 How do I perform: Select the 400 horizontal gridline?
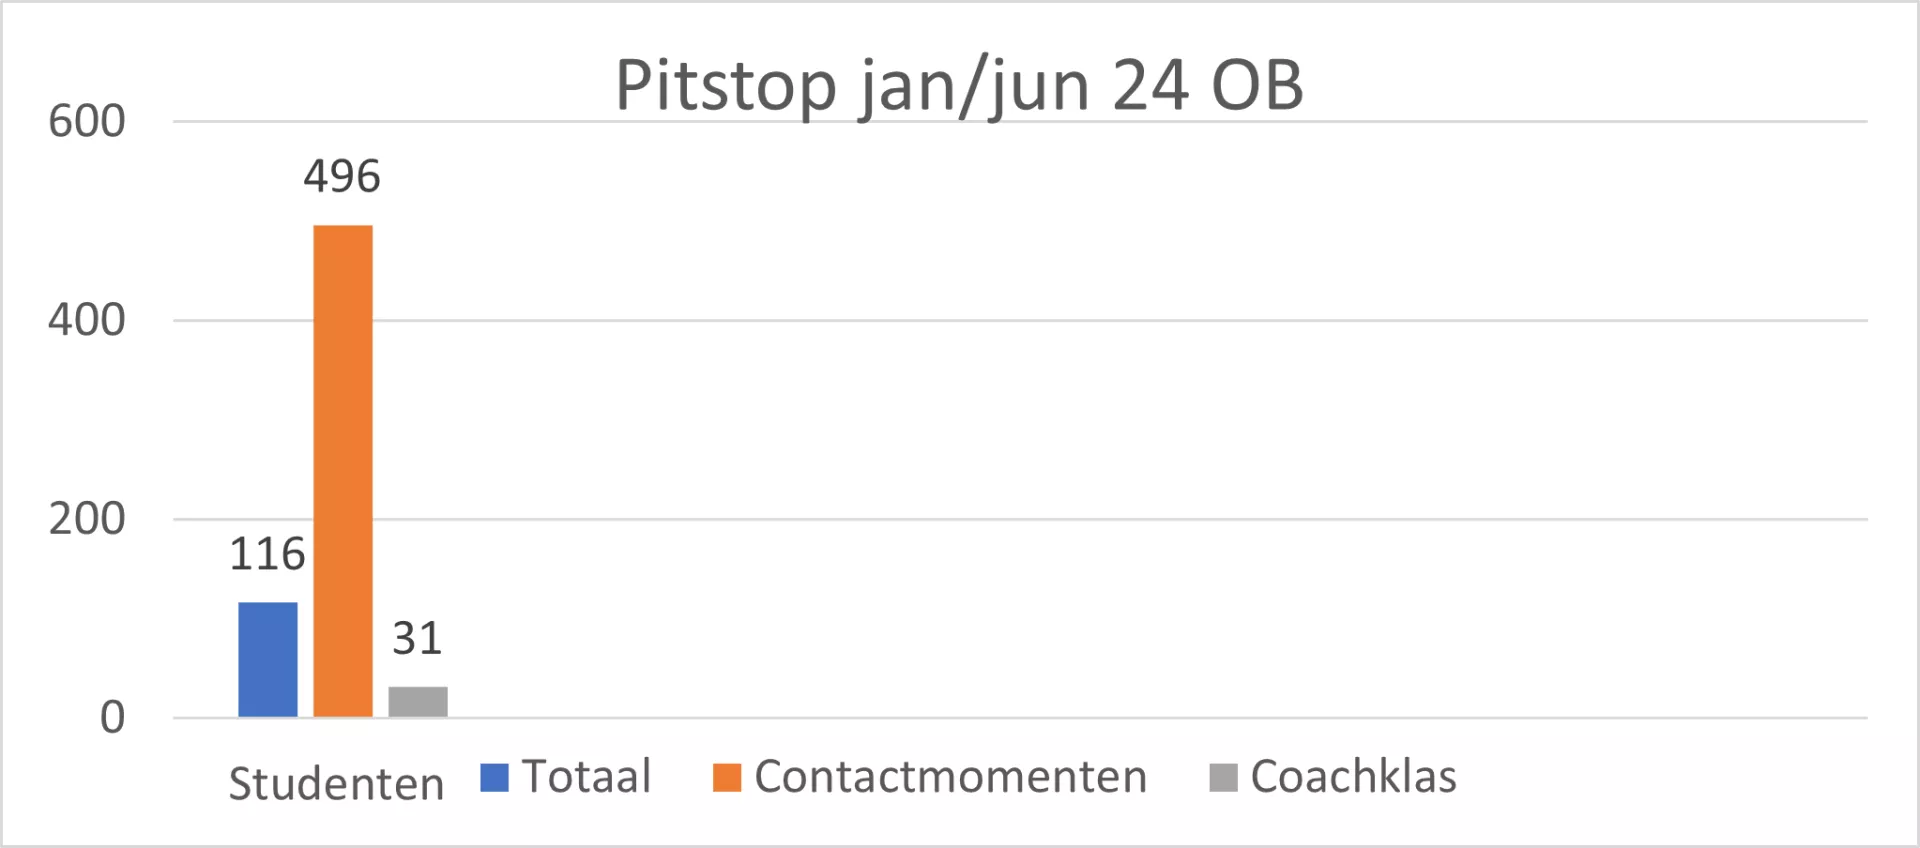1020,320
